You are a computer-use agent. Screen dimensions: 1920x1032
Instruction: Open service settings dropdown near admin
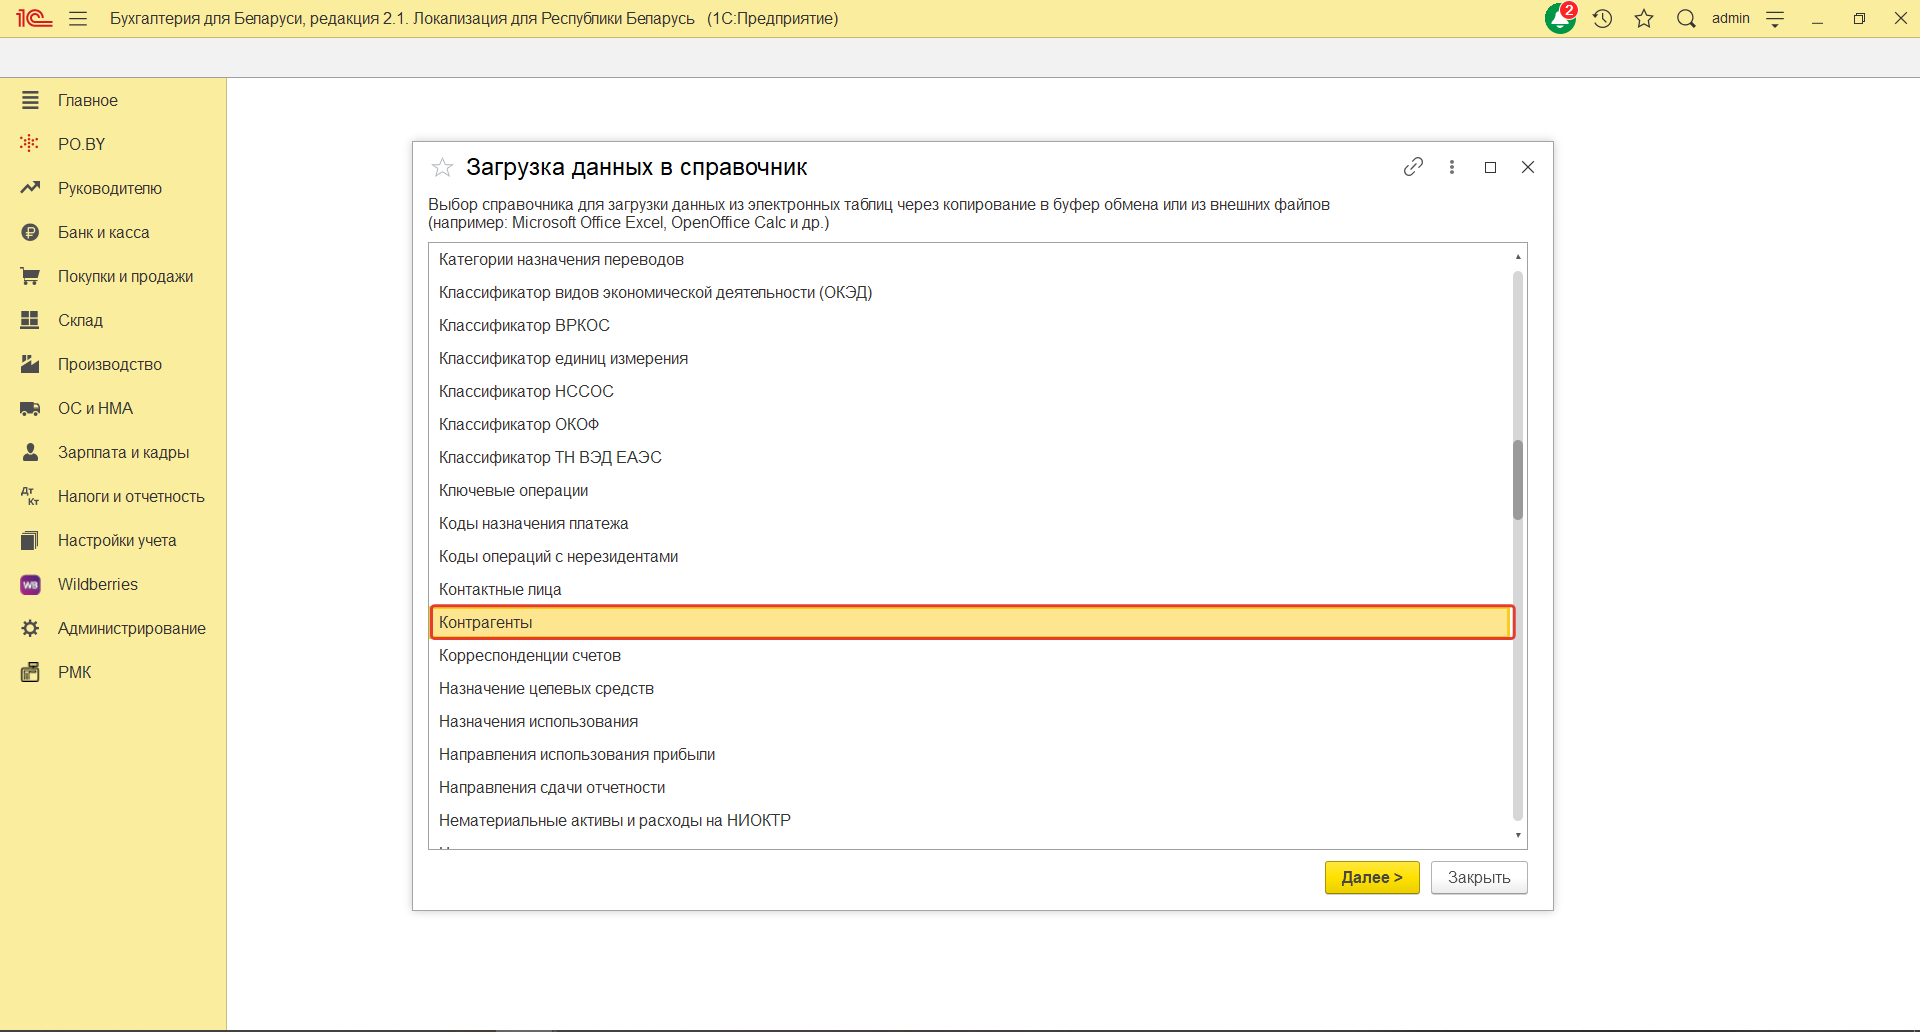1775,19
